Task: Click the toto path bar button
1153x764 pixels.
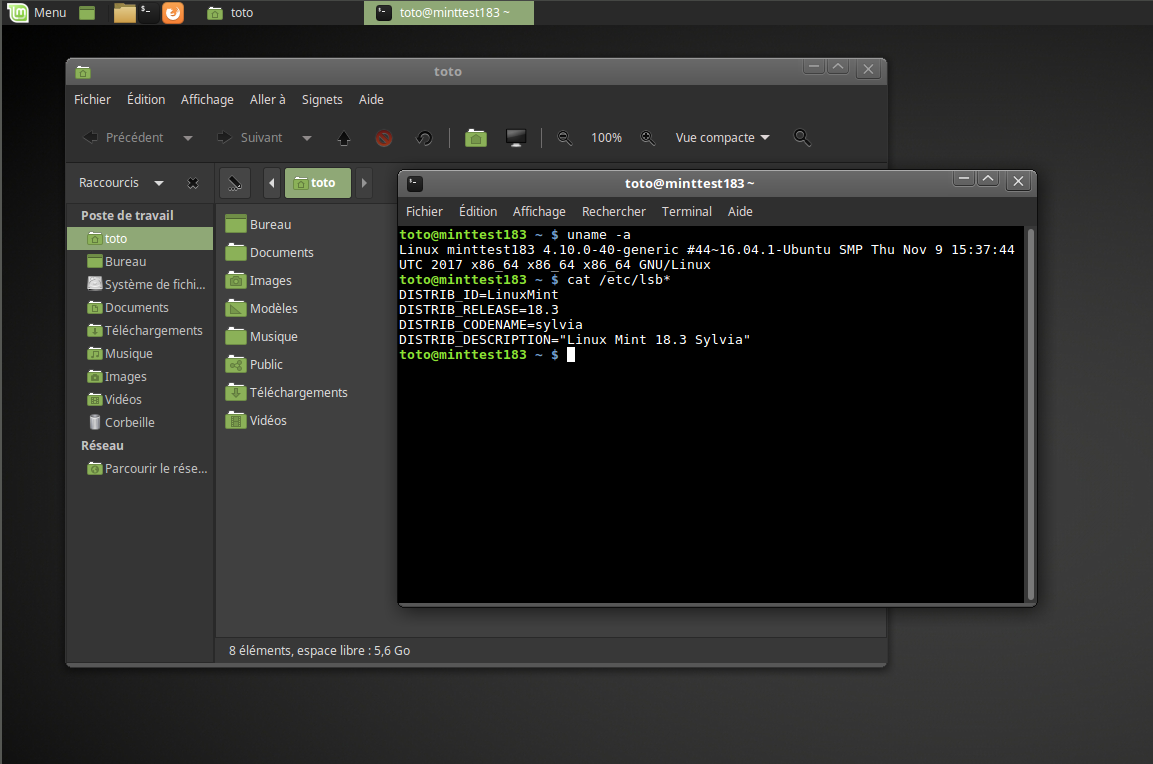Action: 318,183
